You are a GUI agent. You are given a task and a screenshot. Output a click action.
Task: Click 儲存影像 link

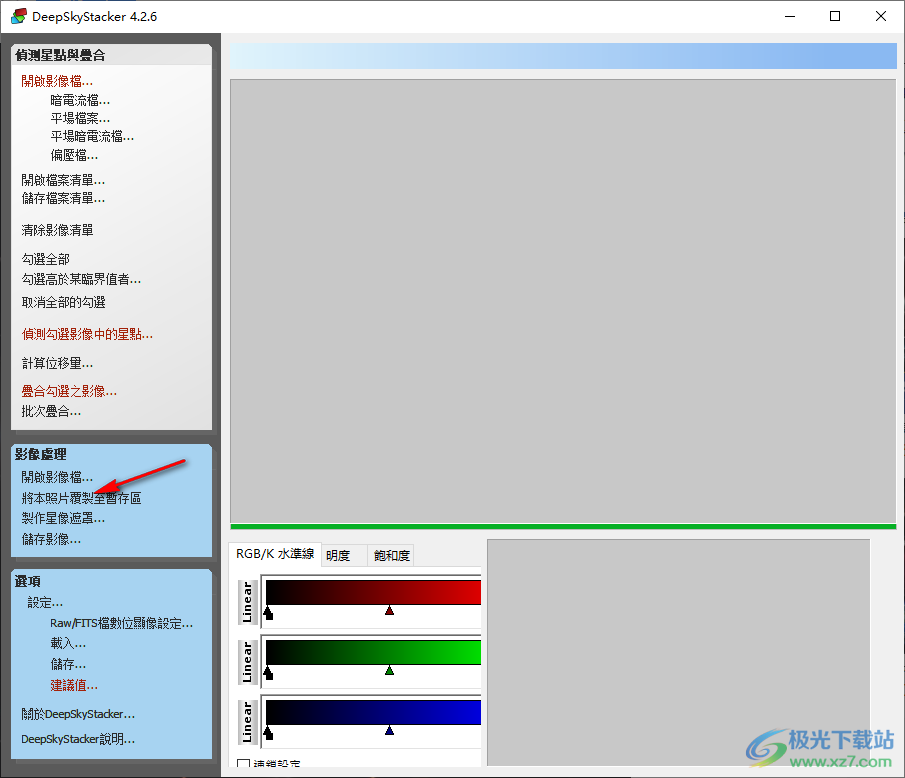pyautogui.click(x=51, y=539)
